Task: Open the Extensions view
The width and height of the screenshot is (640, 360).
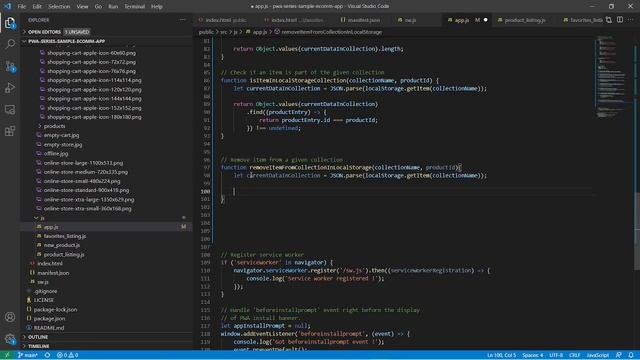Action: [x=10, y=131]
